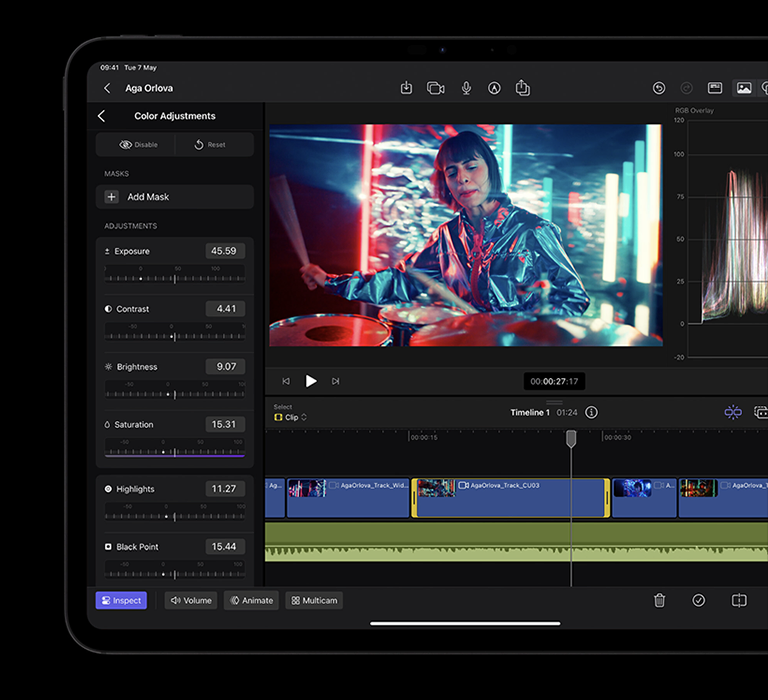The image size is (768, 700).
Task: Click the Brightness slider track
Action: tap(175, 390)
